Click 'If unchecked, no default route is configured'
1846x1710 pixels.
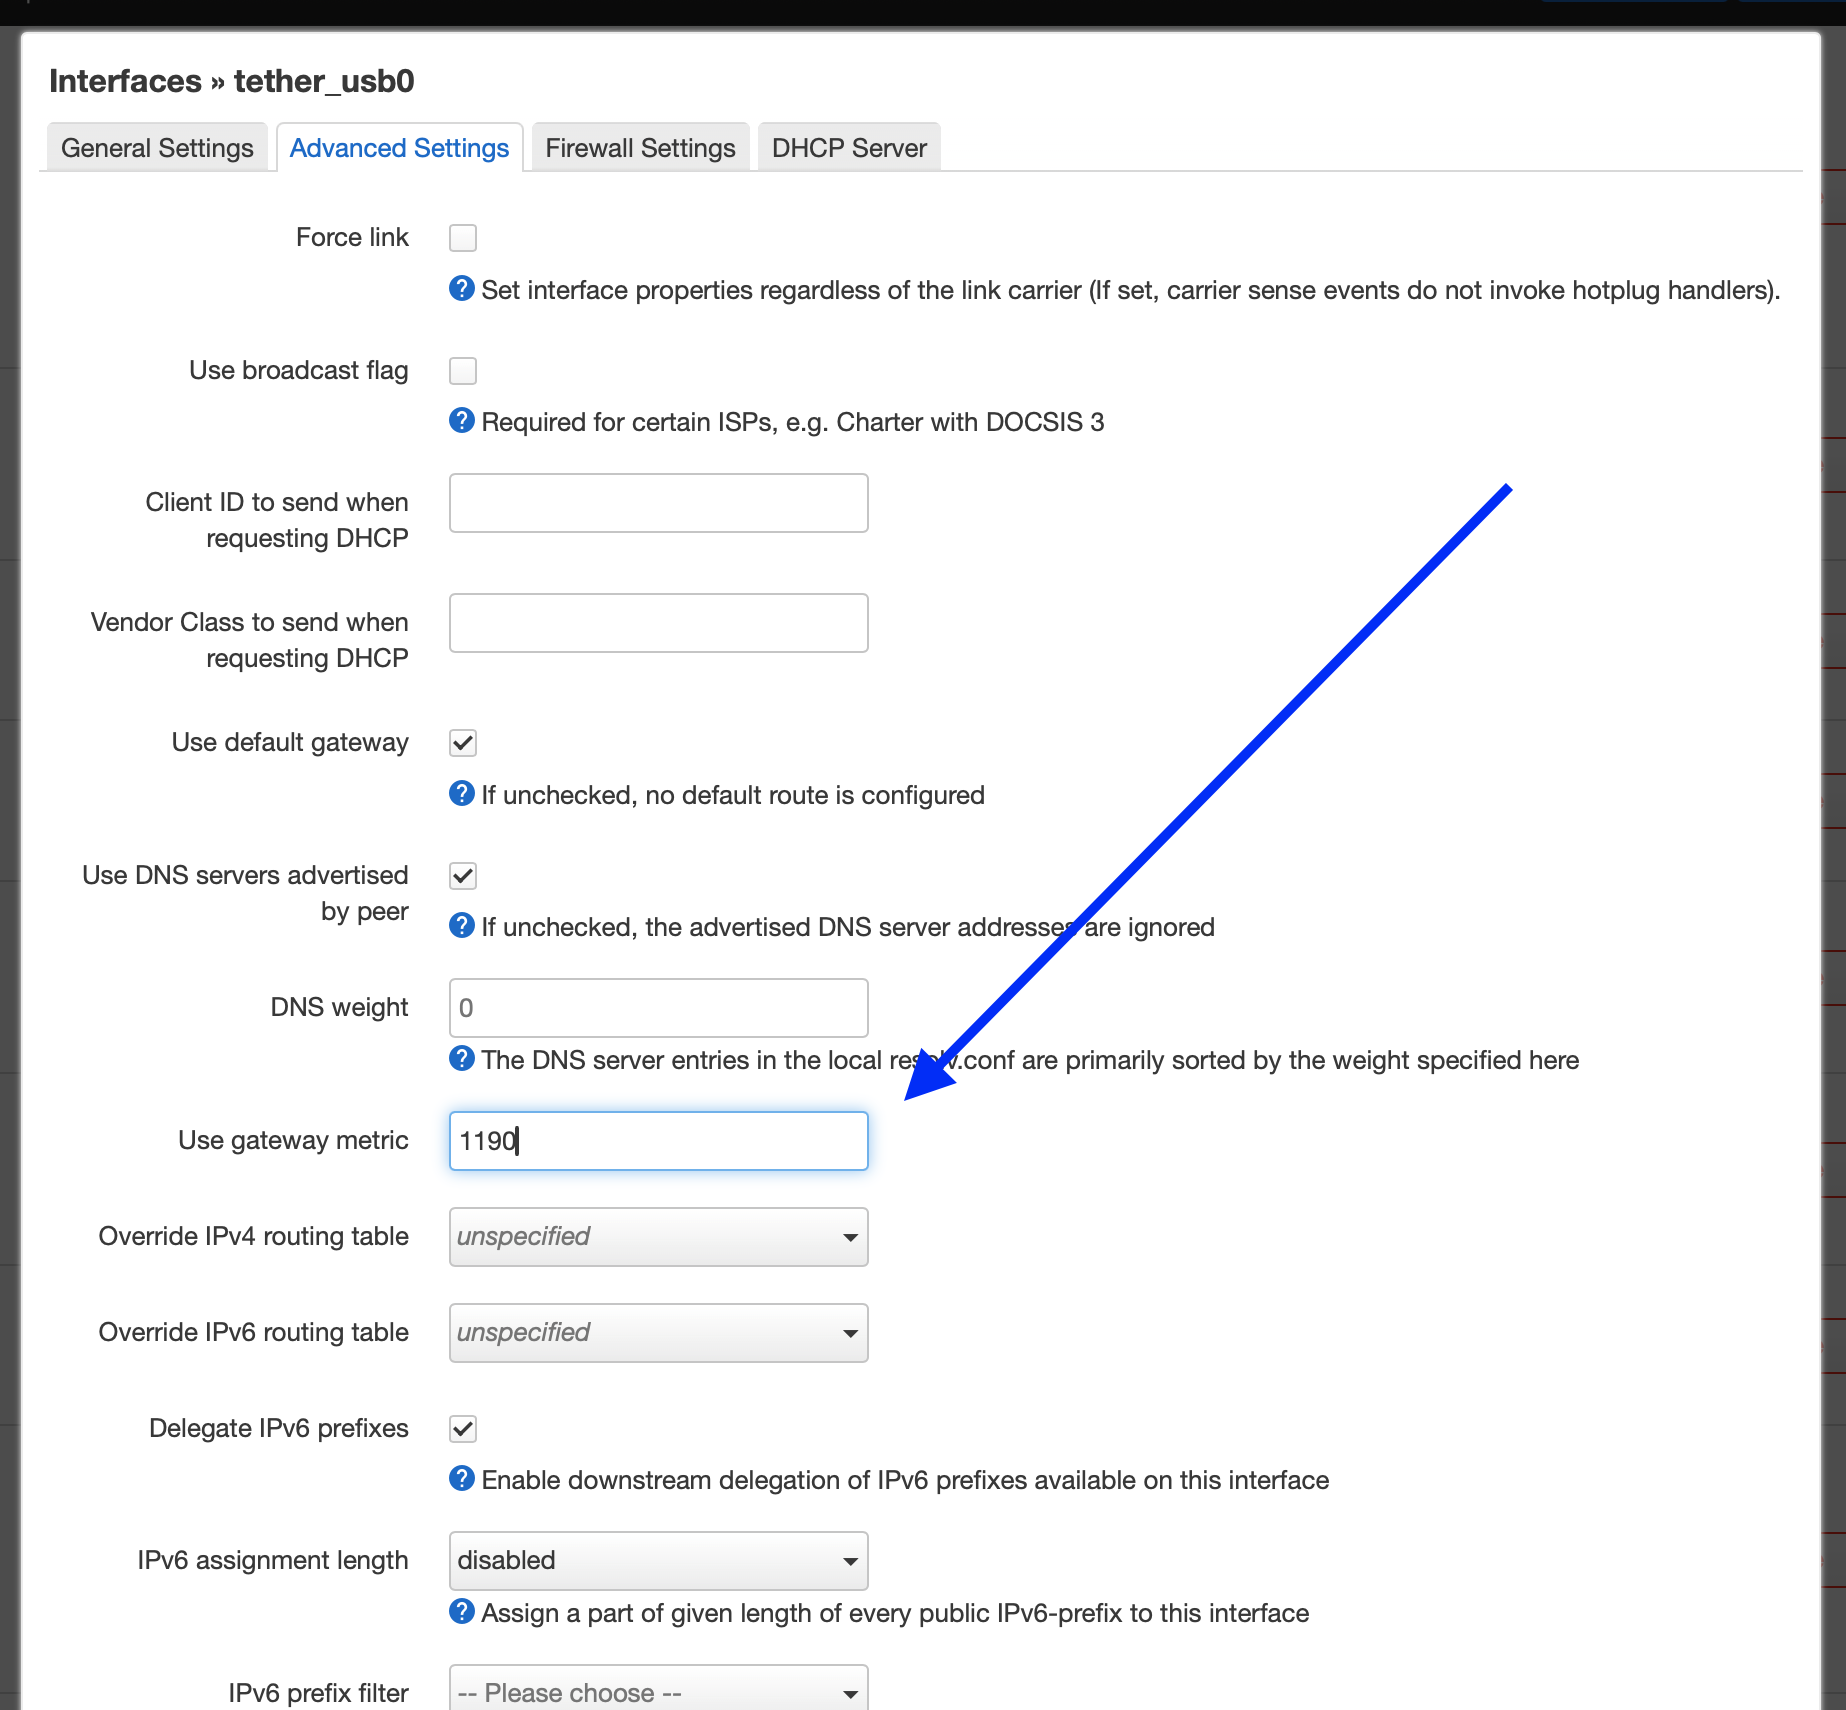click(733, 795)
